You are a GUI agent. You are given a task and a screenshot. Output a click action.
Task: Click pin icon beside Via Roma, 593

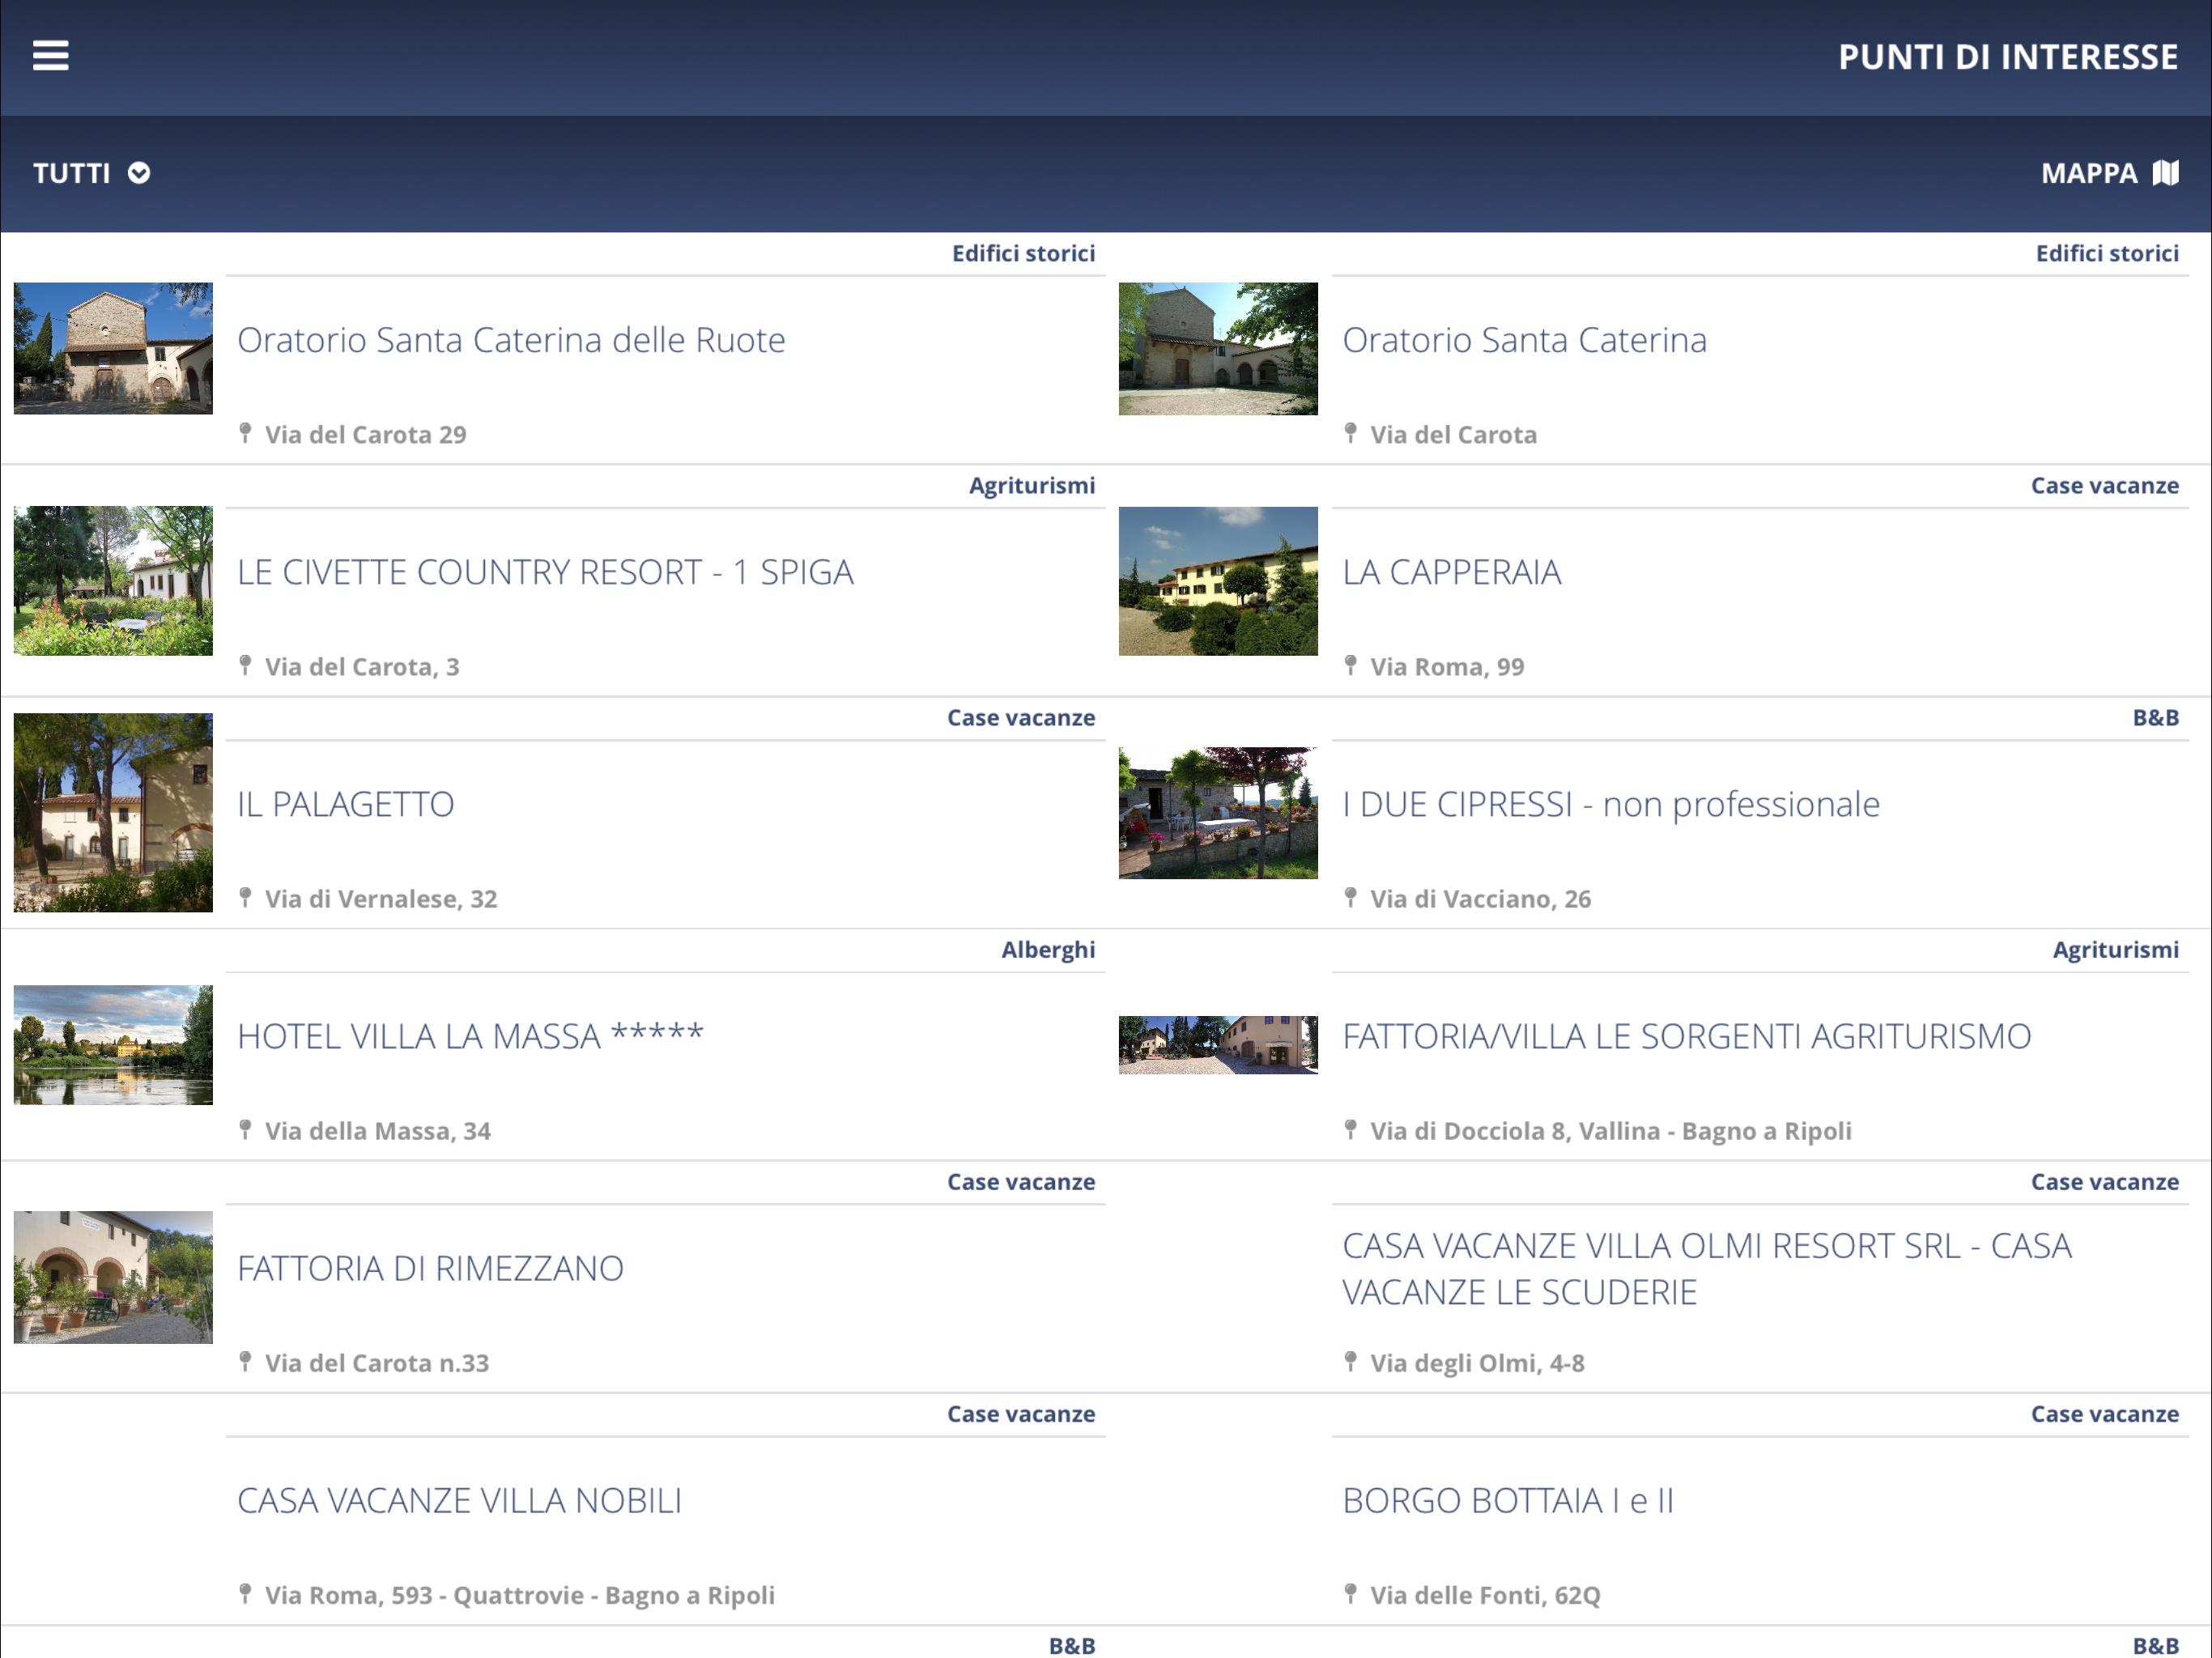(x=245, y=1593)
